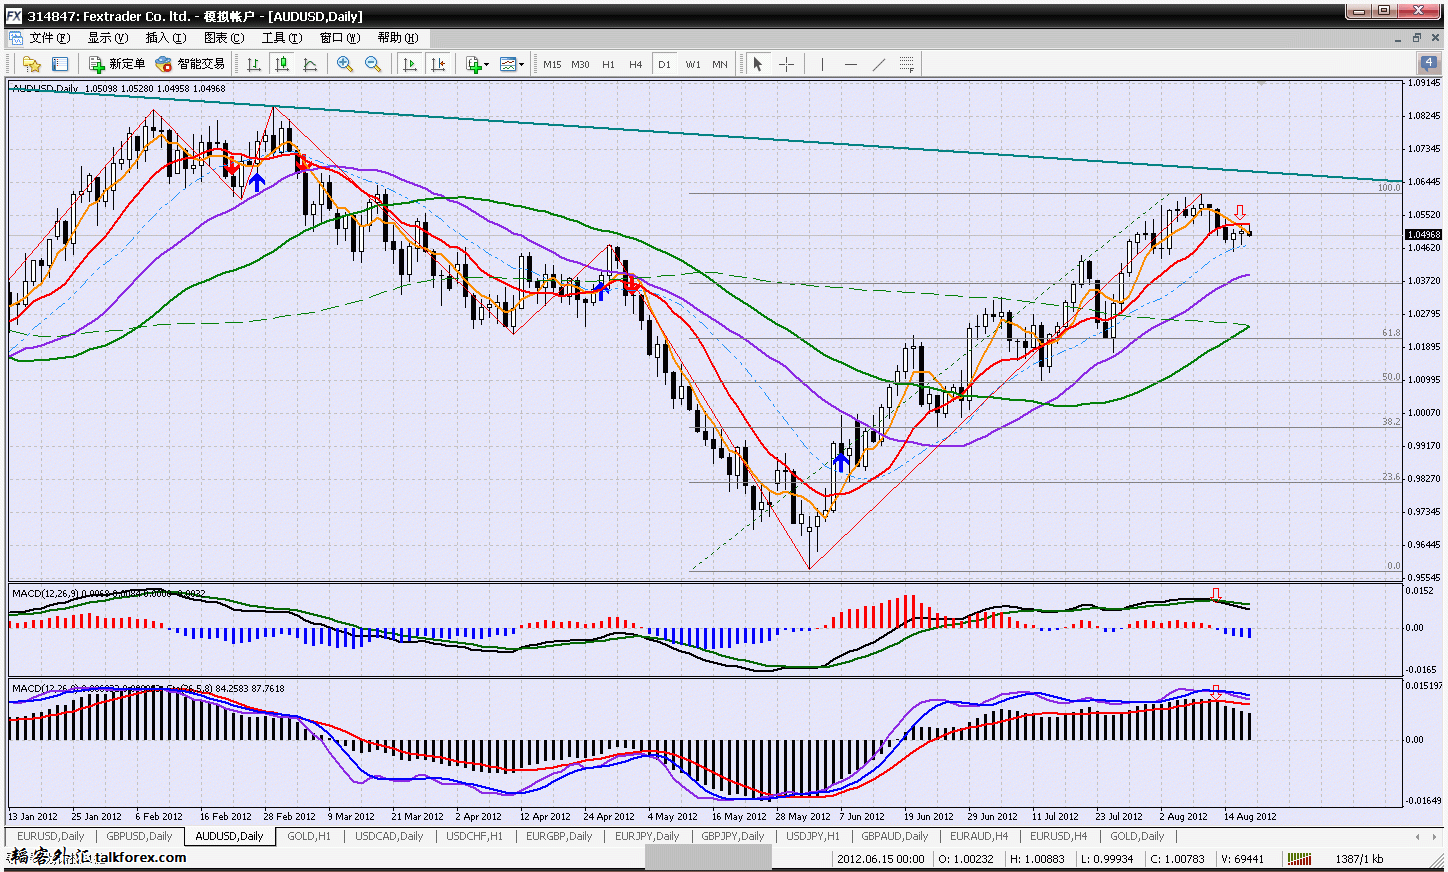Select the MN timeframe

pos(720,64)
